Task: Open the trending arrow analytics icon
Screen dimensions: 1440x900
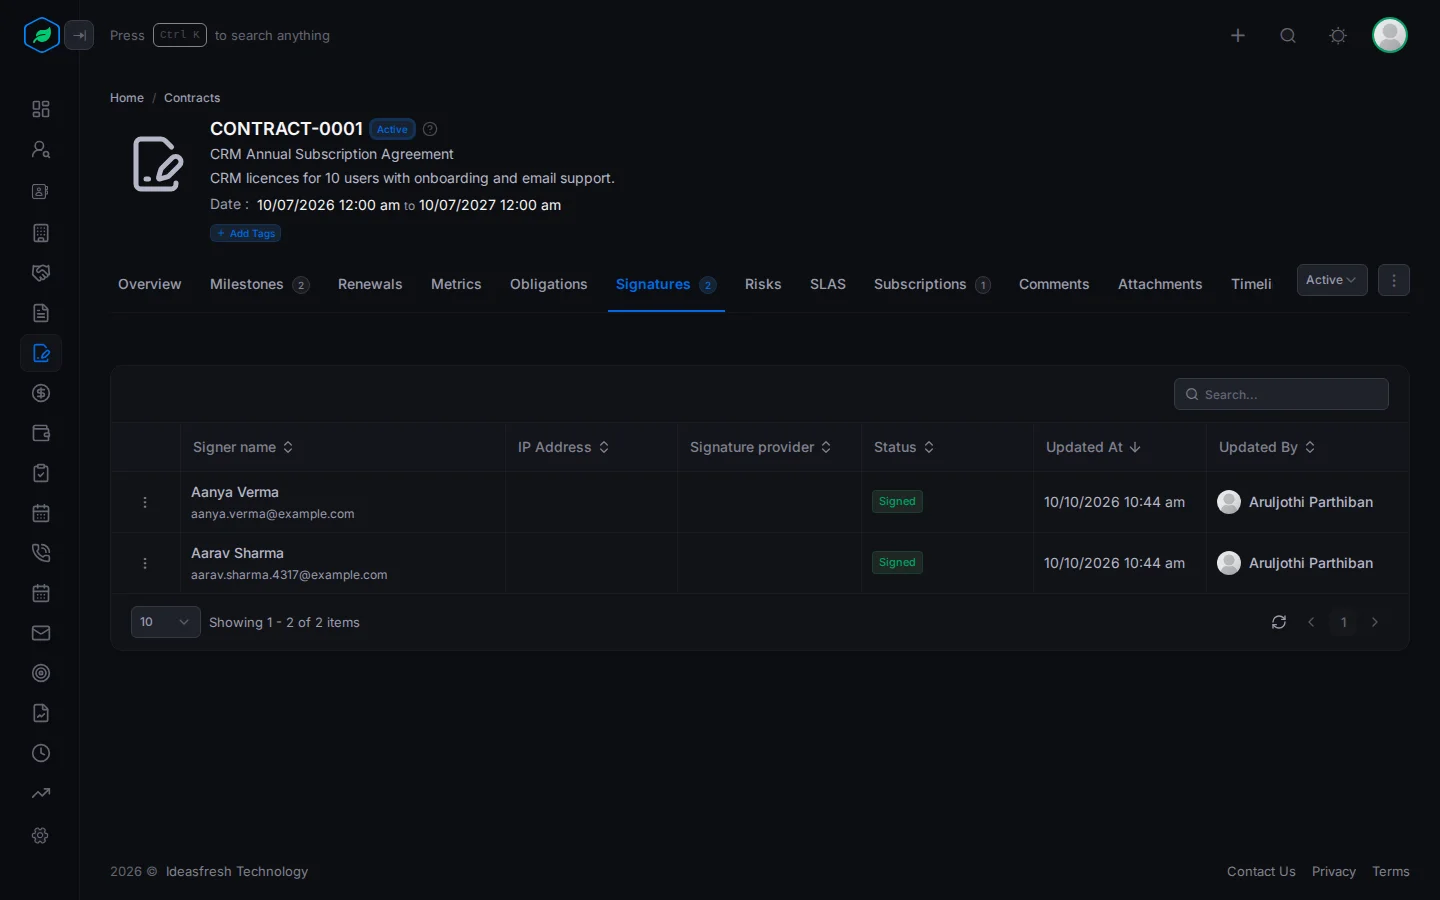Action: 41,793
